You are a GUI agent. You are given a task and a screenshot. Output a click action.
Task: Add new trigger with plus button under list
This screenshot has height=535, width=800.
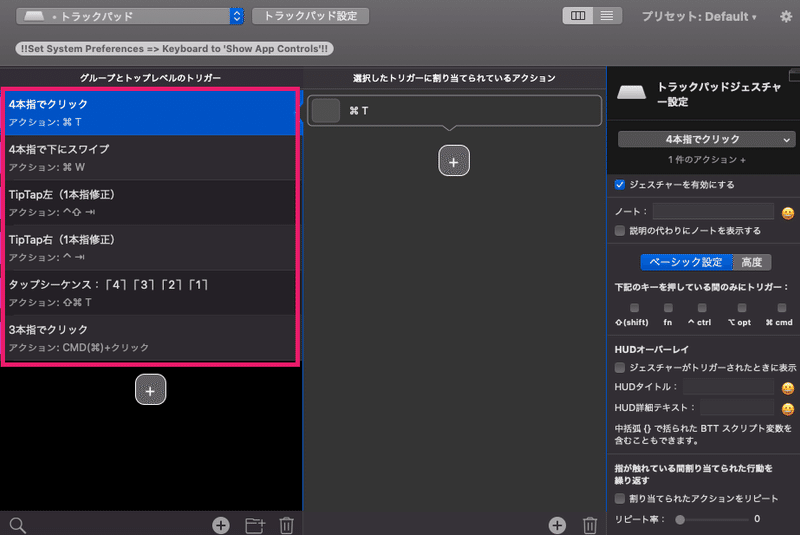(x=151, y=390)
